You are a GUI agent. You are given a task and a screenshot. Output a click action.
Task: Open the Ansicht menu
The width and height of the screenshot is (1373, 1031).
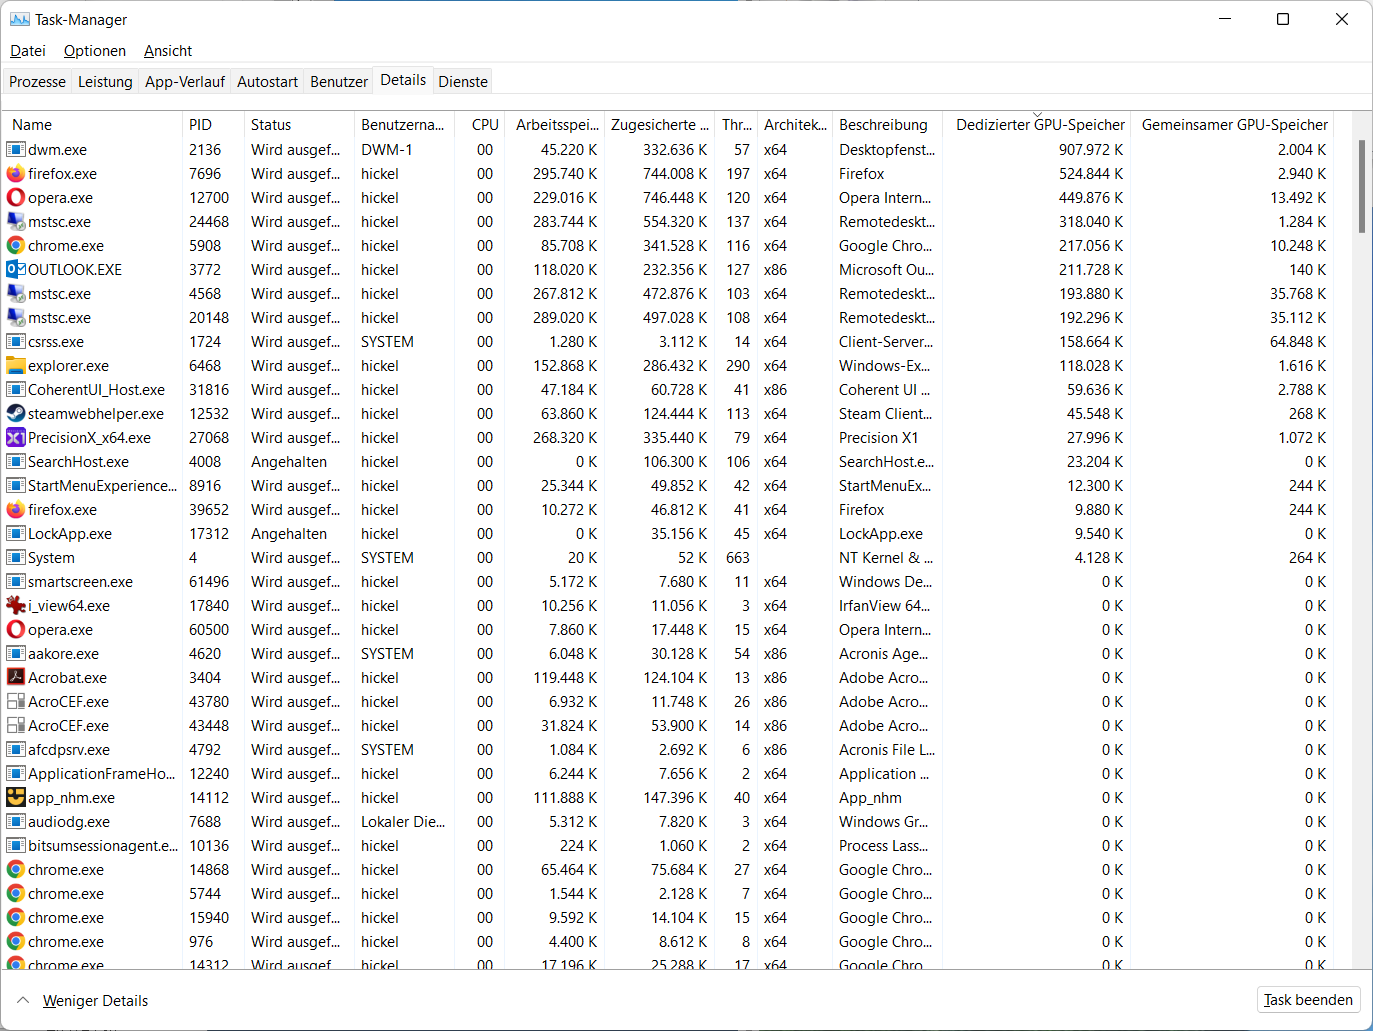point(168,51)
